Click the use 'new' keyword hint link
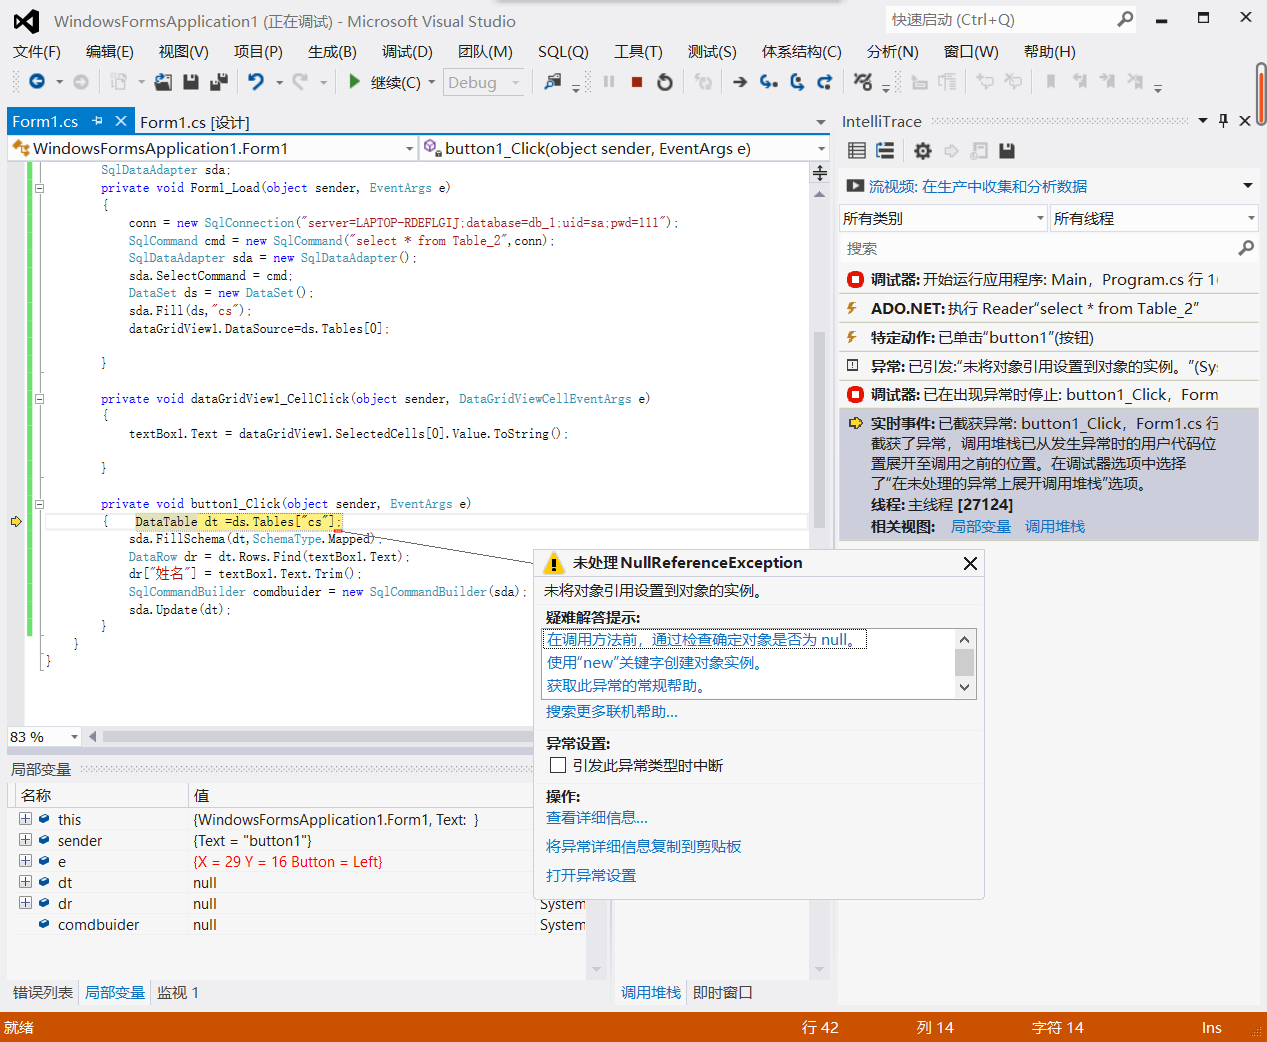 click(655, 662)
